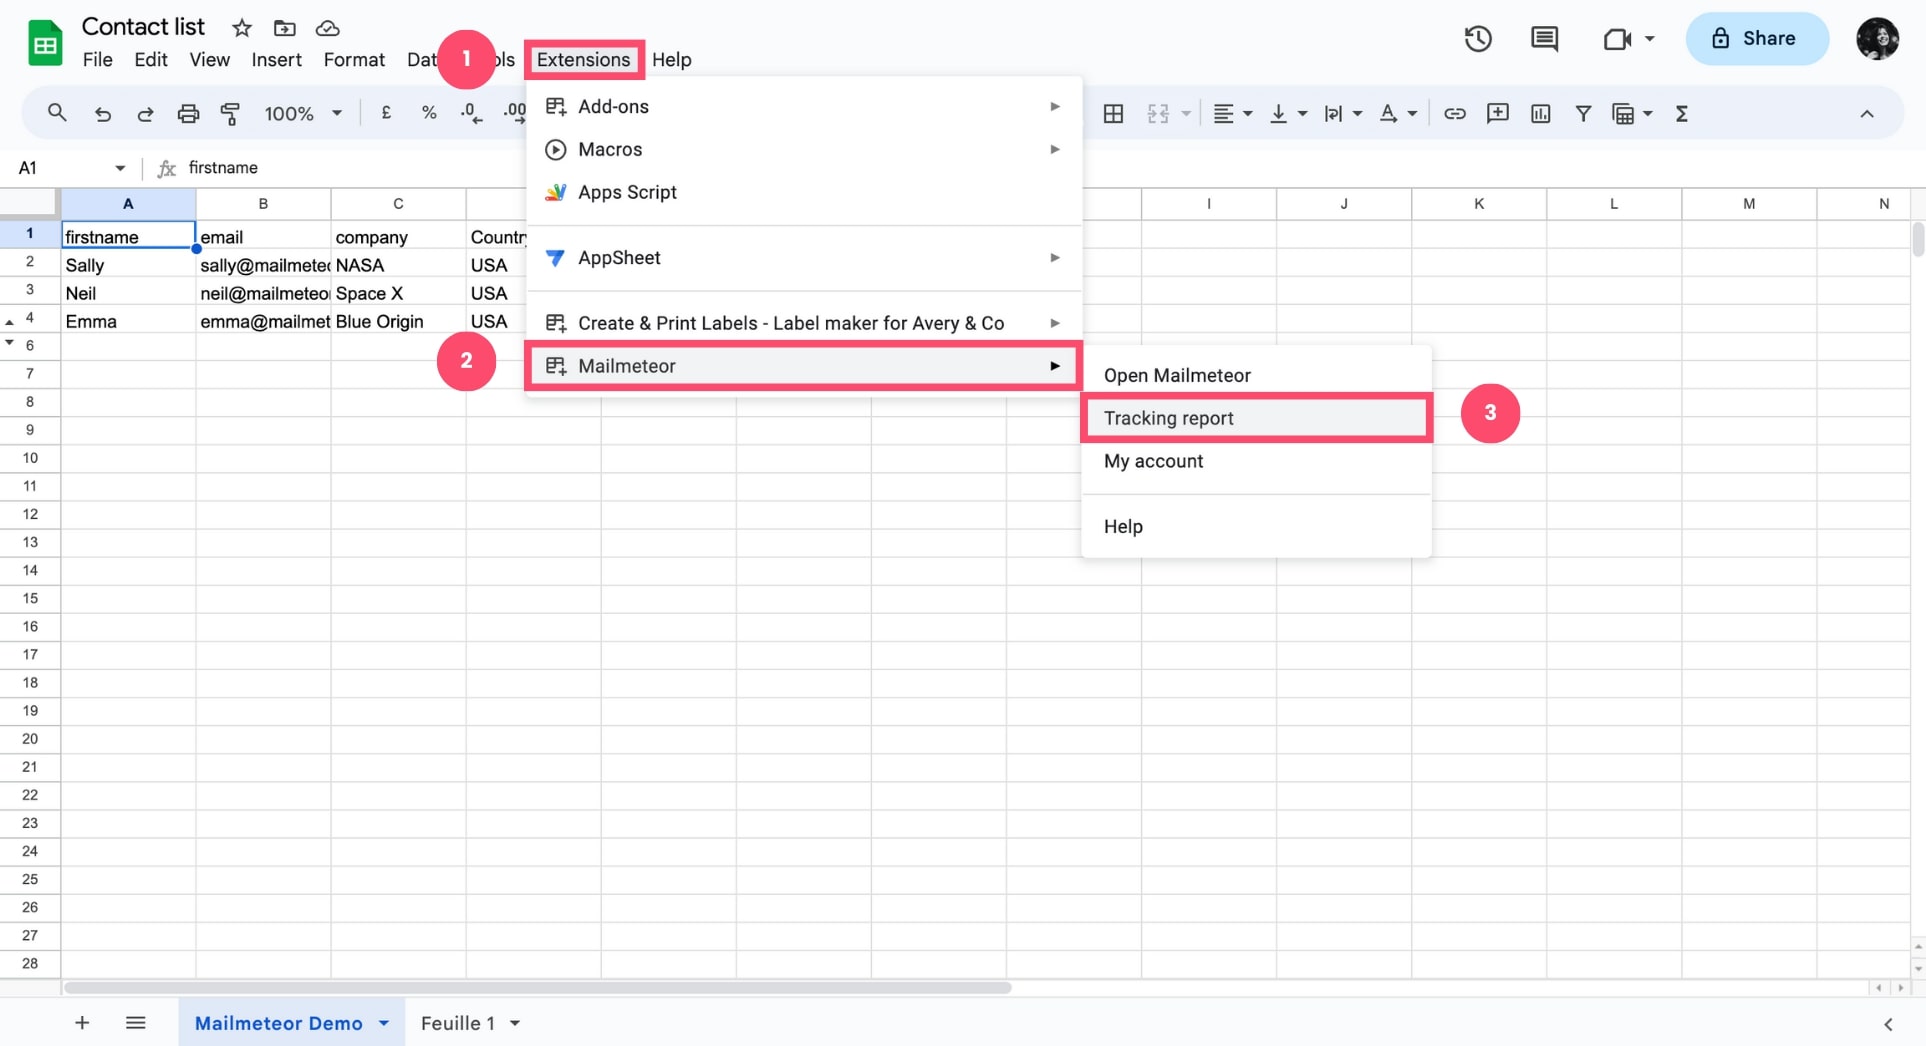Open the Format menu
Viewport: 1926px width, 1046px height.
pos(354,60)
